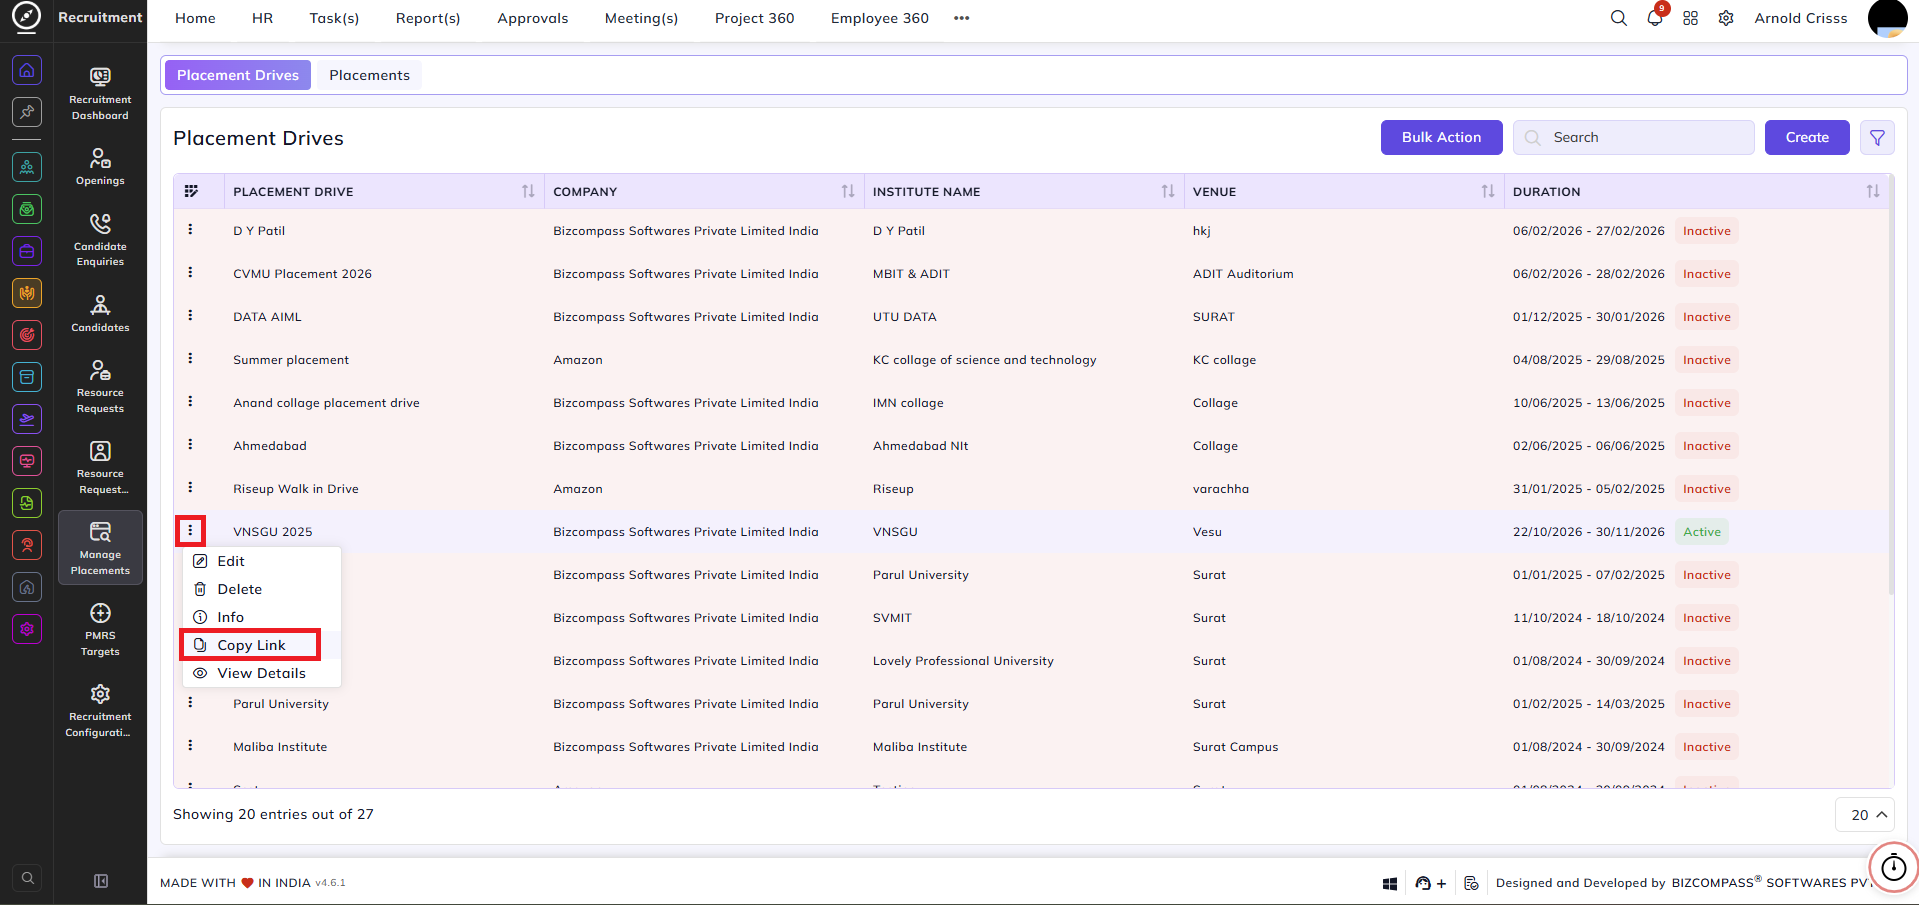Open the magenta gear module in left rail
Screen dimensions: 1919x905
(27, 629)
